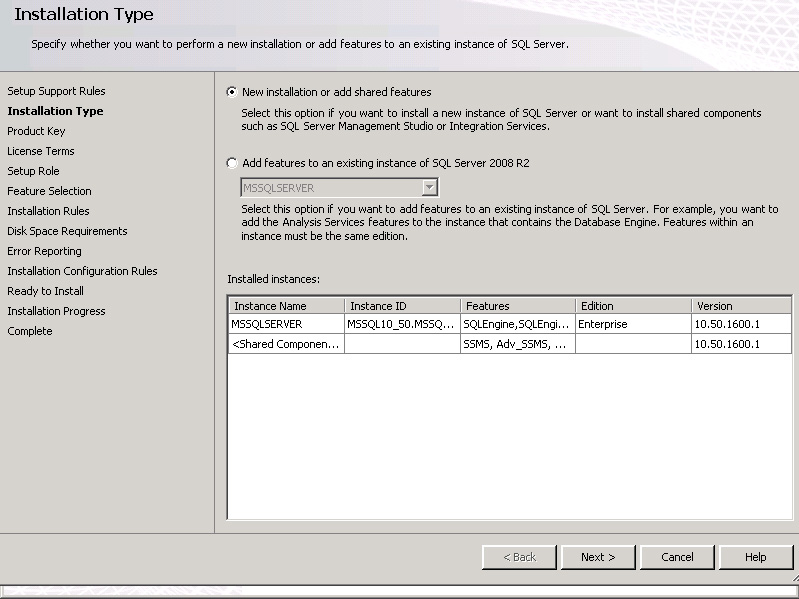Click the Enterprise edition cell
The image size is (799, 599).
(x=633, y=324)
